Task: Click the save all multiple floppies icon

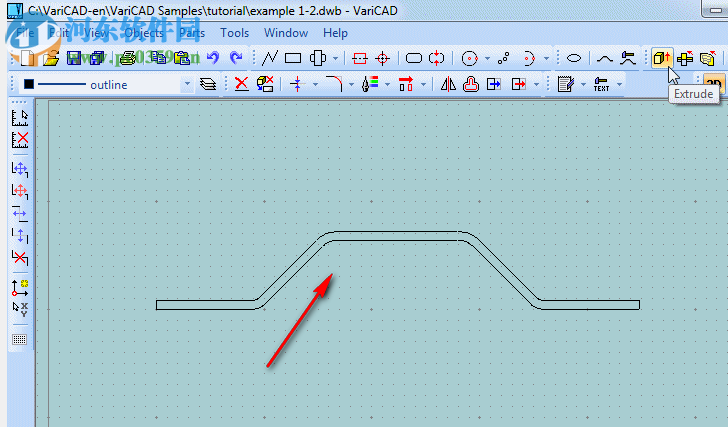Action: (x=97, y=58)
